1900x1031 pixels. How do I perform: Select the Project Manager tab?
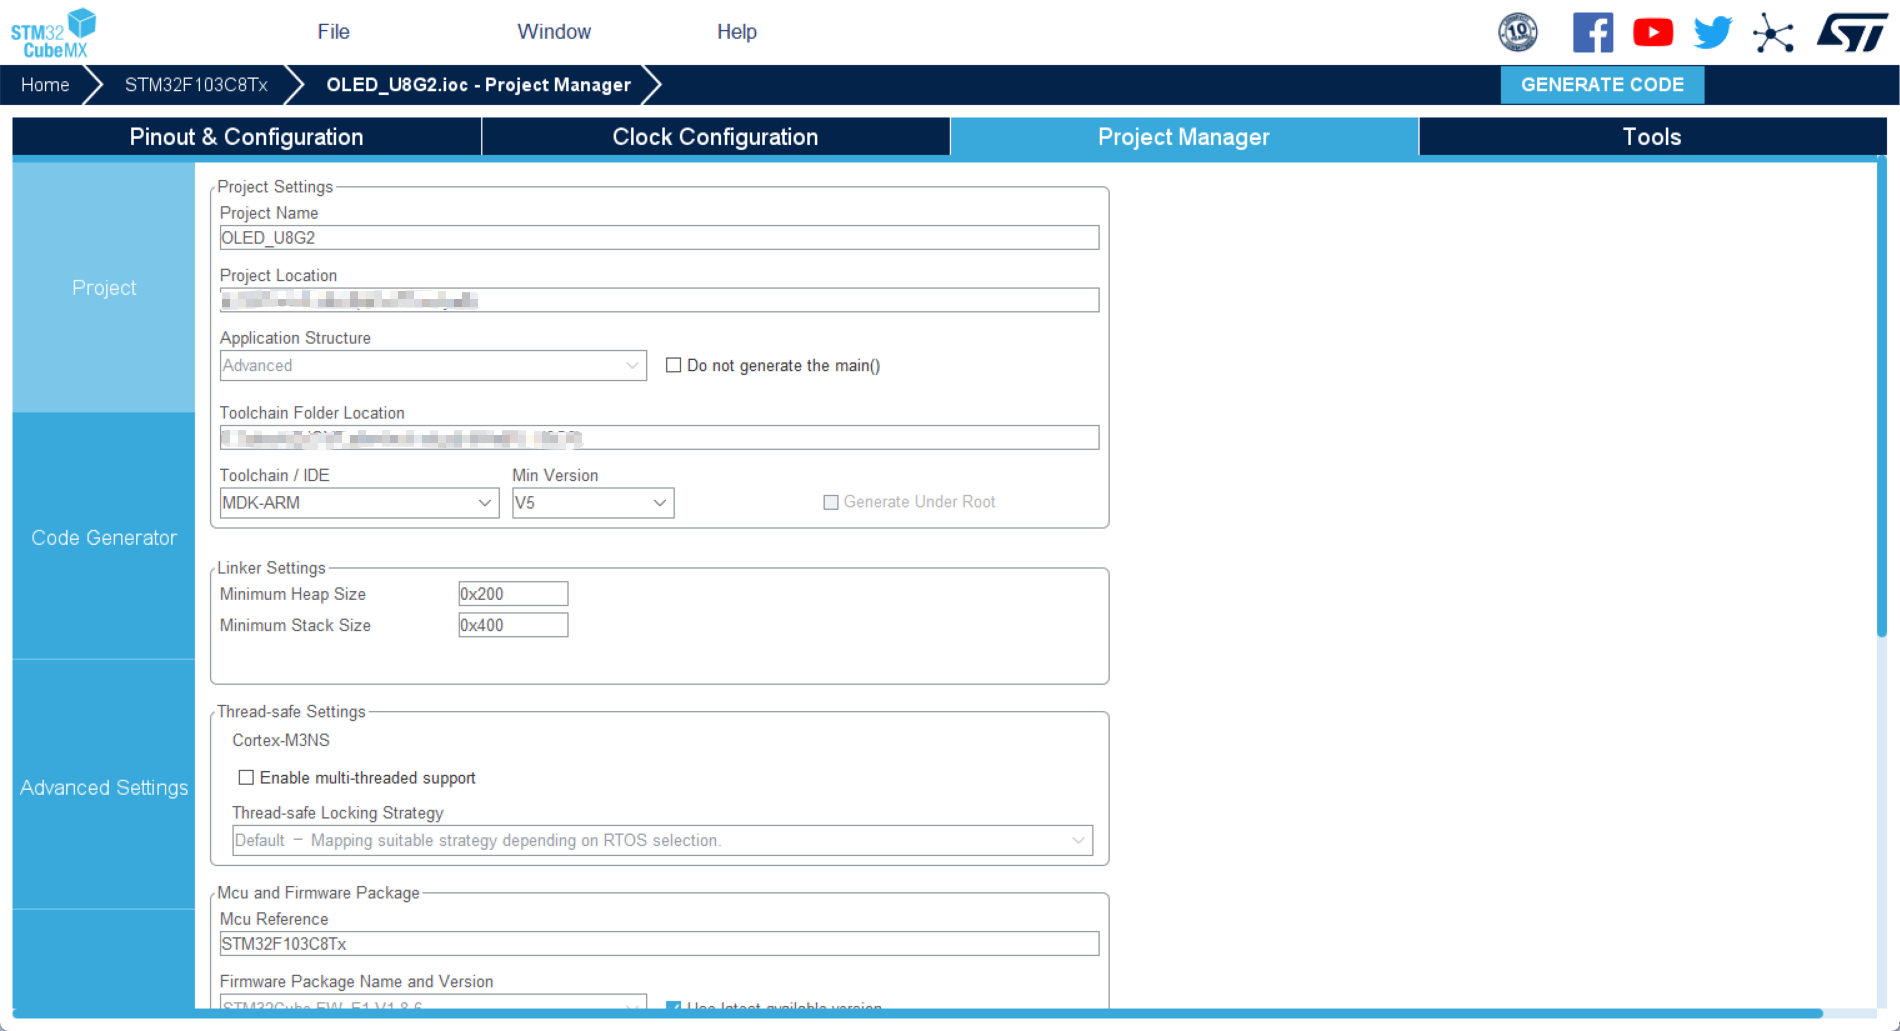tap(1184, 137)
